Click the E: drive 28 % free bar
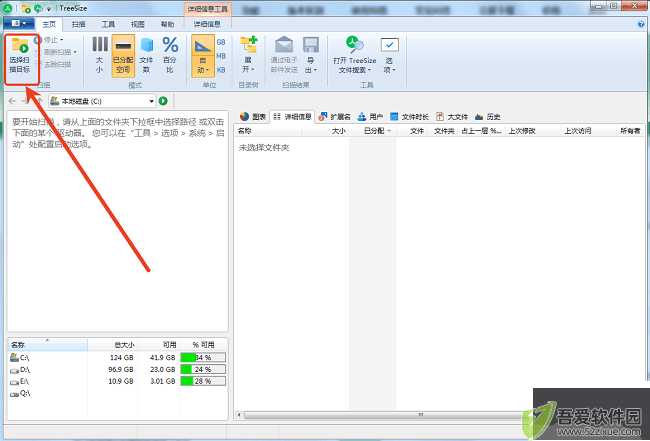Image resolution: width=650 pixels, height=441 pixels. pos(203,381)
